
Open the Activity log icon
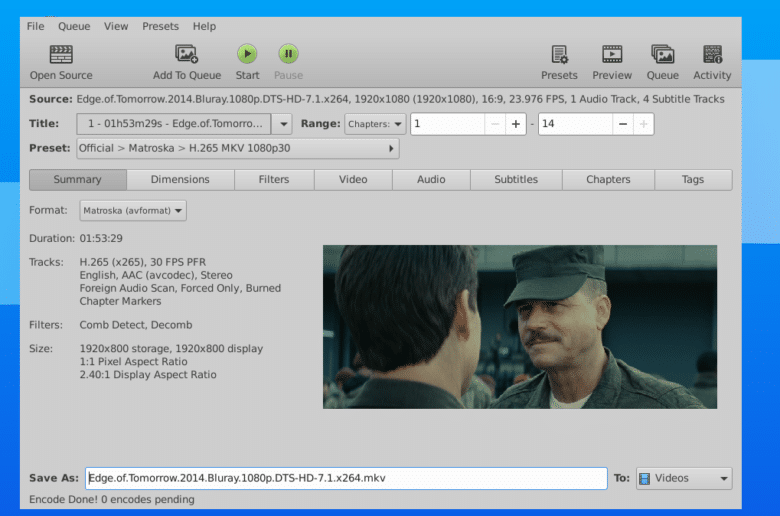coord(712,54)
